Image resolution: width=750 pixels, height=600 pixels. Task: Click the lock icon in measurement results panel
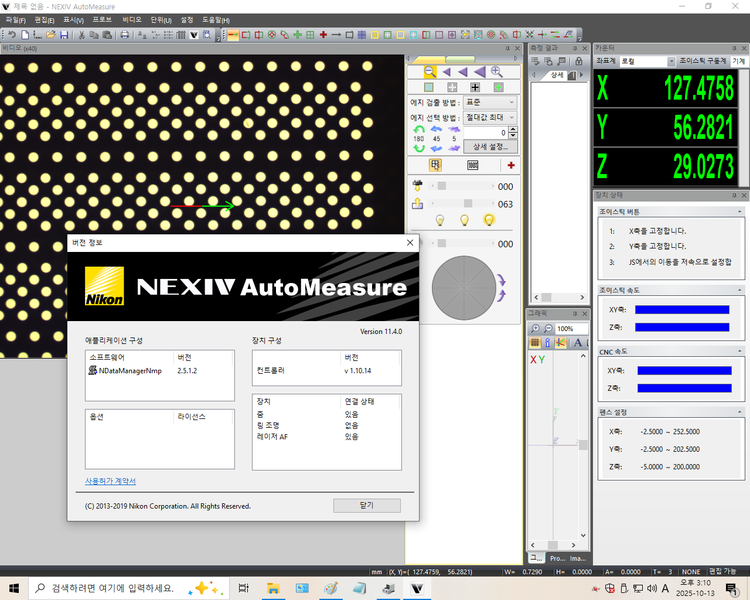[x=578, y=62]
